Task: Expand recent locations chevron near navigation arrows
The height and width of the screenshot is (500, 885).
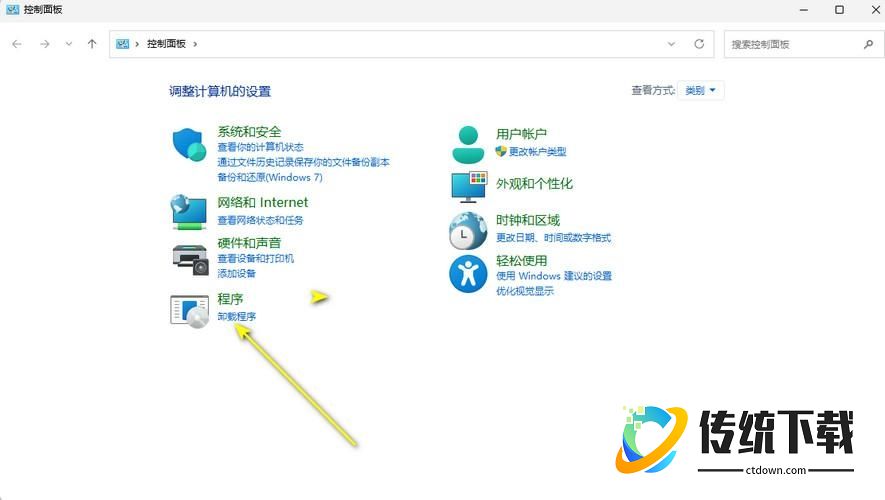Action: (68, 44)
